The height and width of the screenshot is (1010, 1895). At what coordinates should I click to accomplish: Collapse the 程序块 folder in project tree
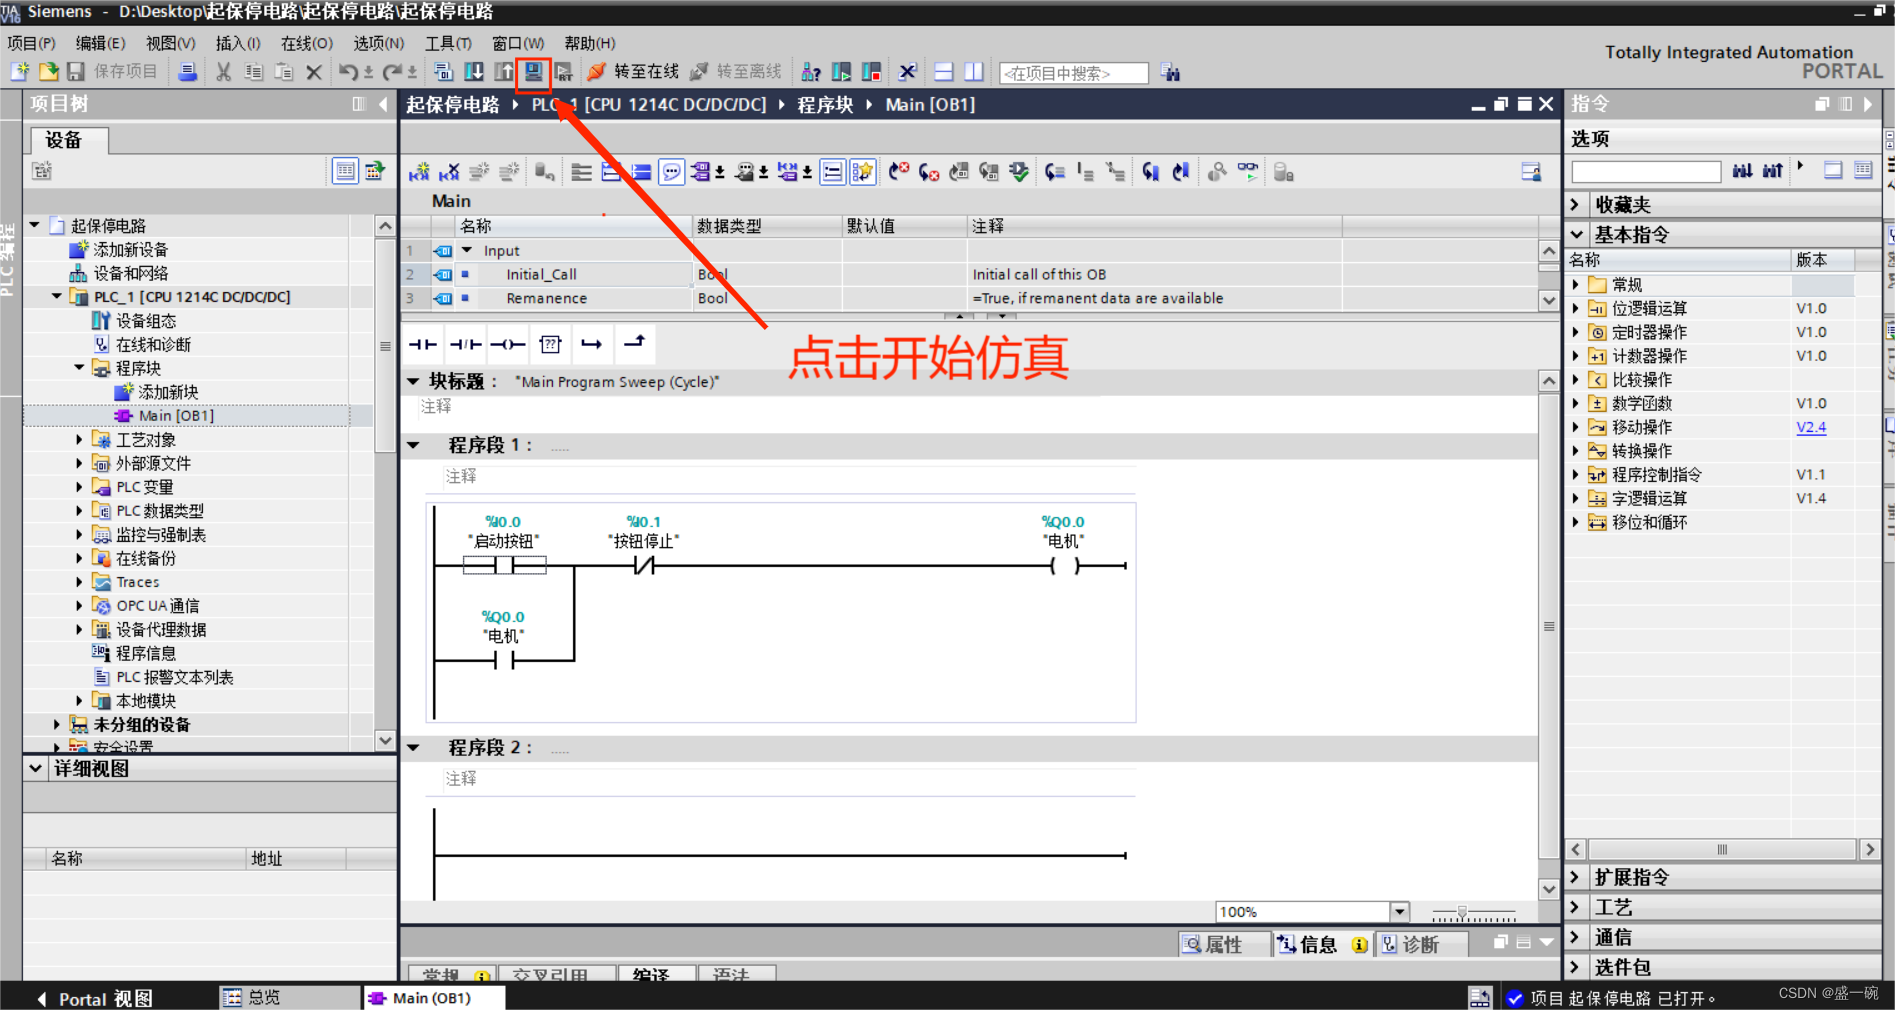pyautogui.click(x=79, y=368)
